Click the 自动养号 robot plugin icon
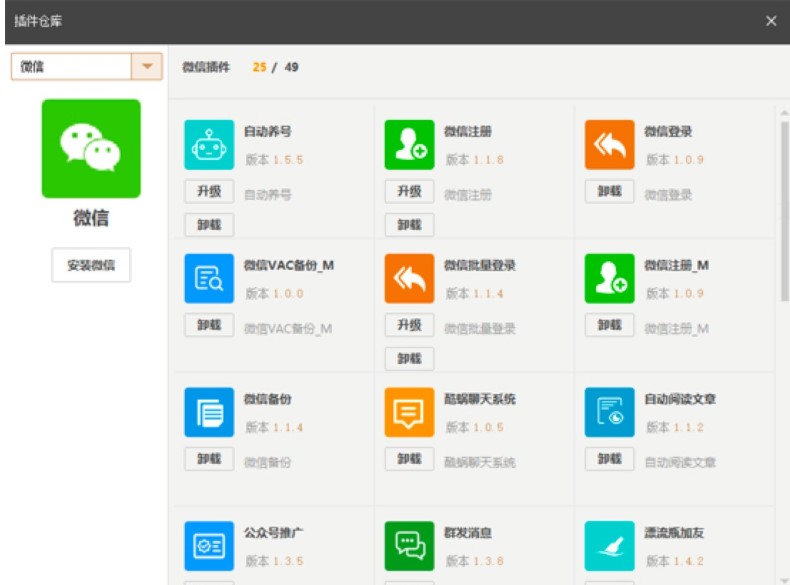 209,145
